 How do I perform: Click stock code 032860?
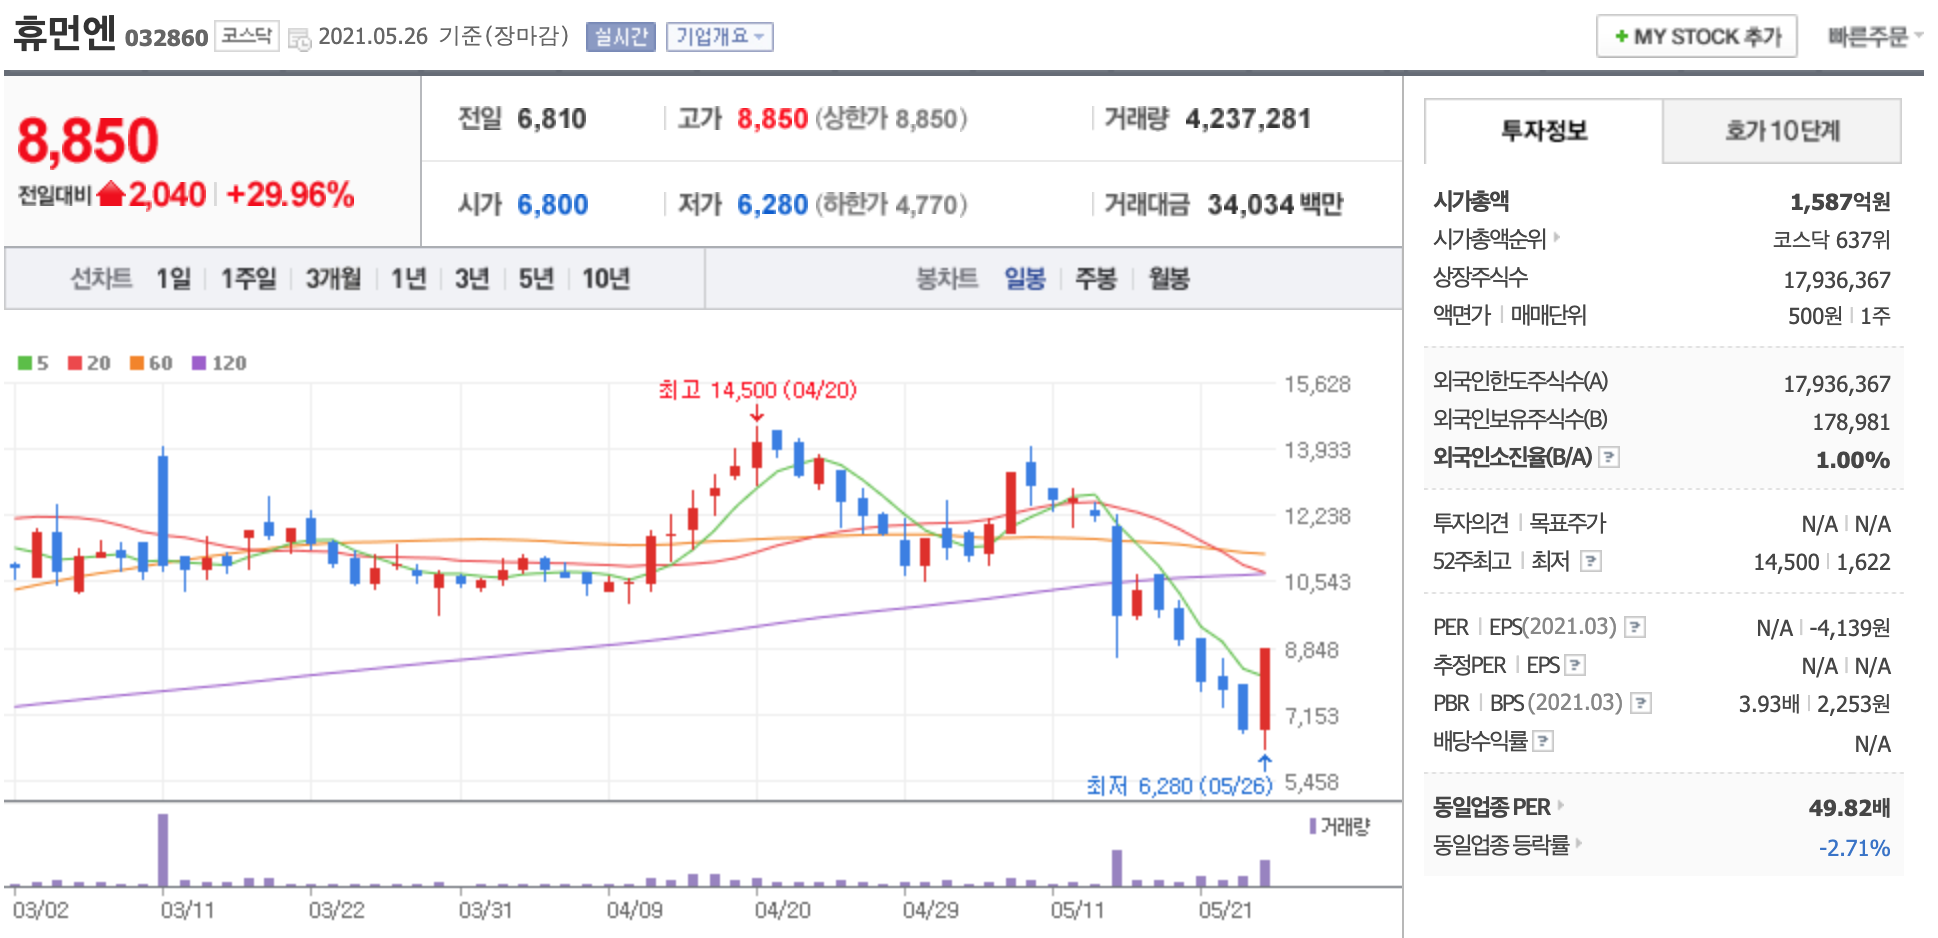click(166, 38)
